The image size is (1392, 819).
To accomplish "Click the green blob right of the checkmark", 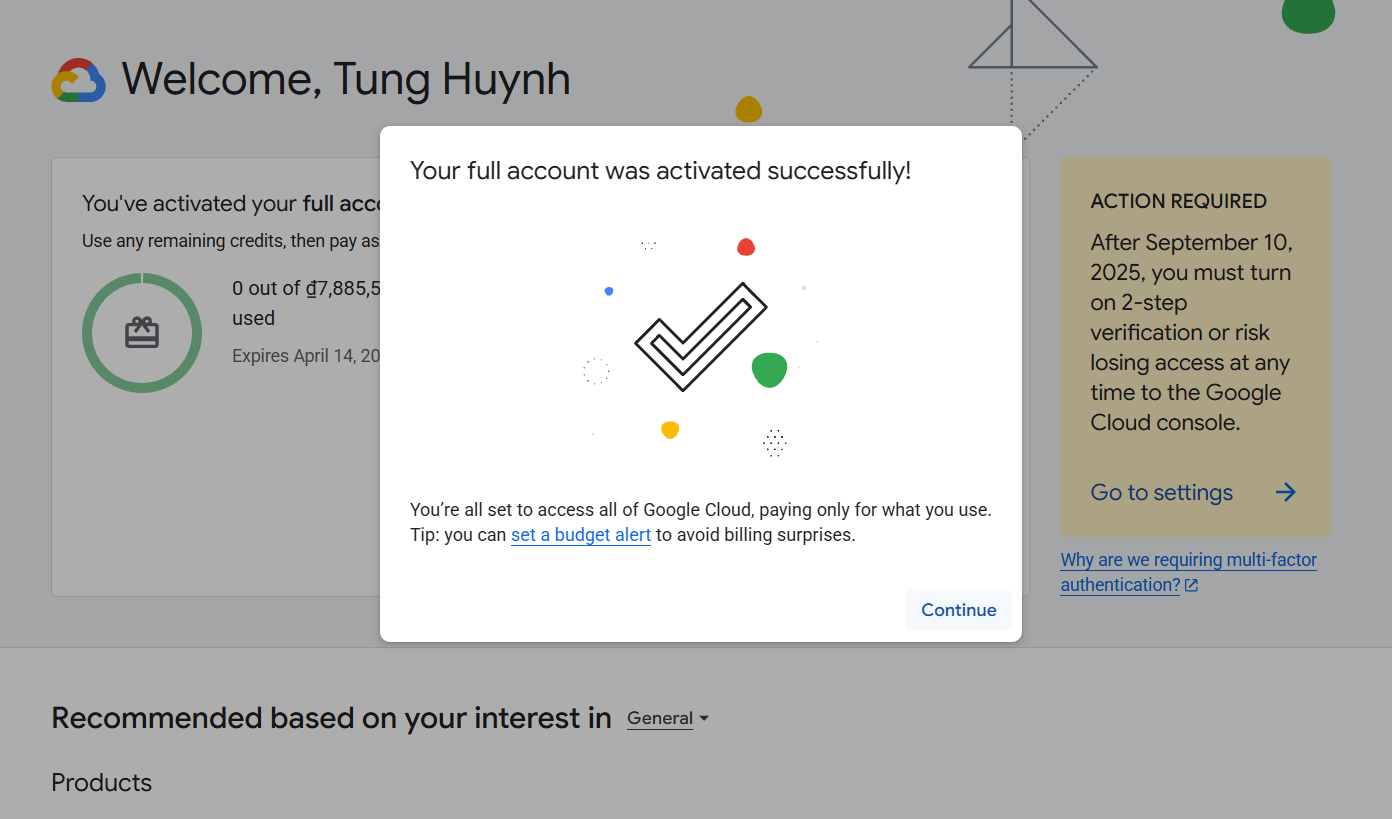I will [769, 369].
